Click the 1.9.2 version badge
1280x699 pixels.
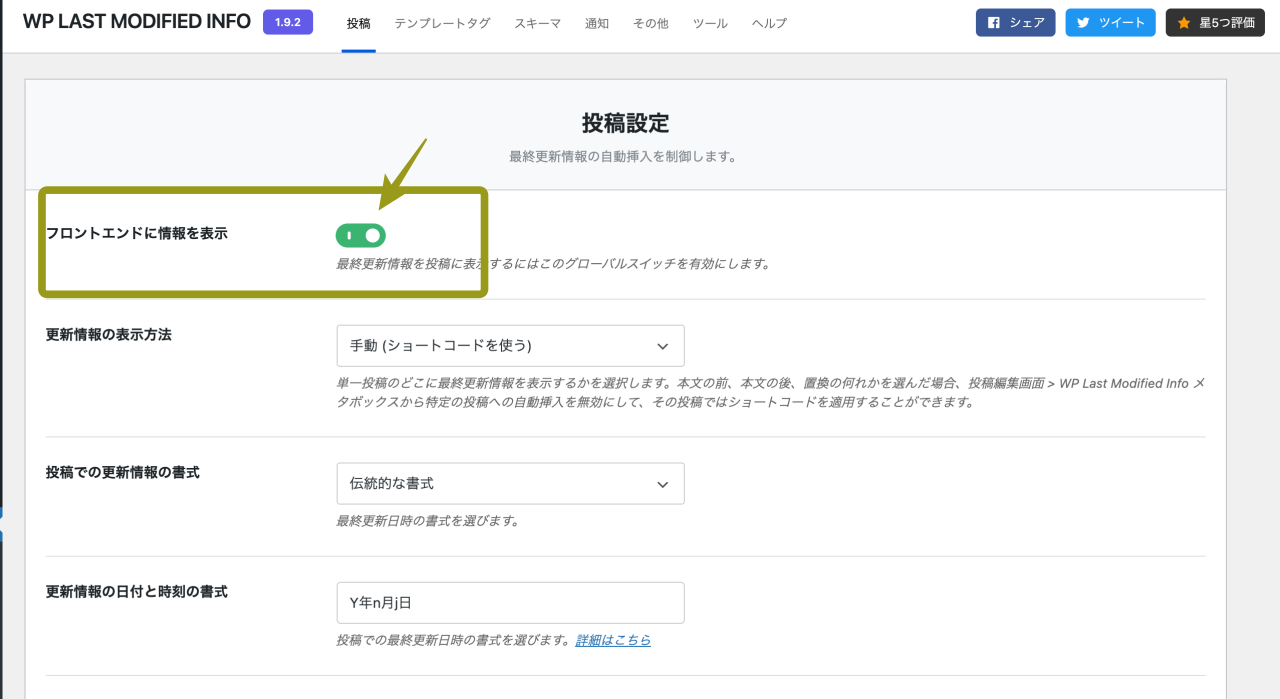288,21
